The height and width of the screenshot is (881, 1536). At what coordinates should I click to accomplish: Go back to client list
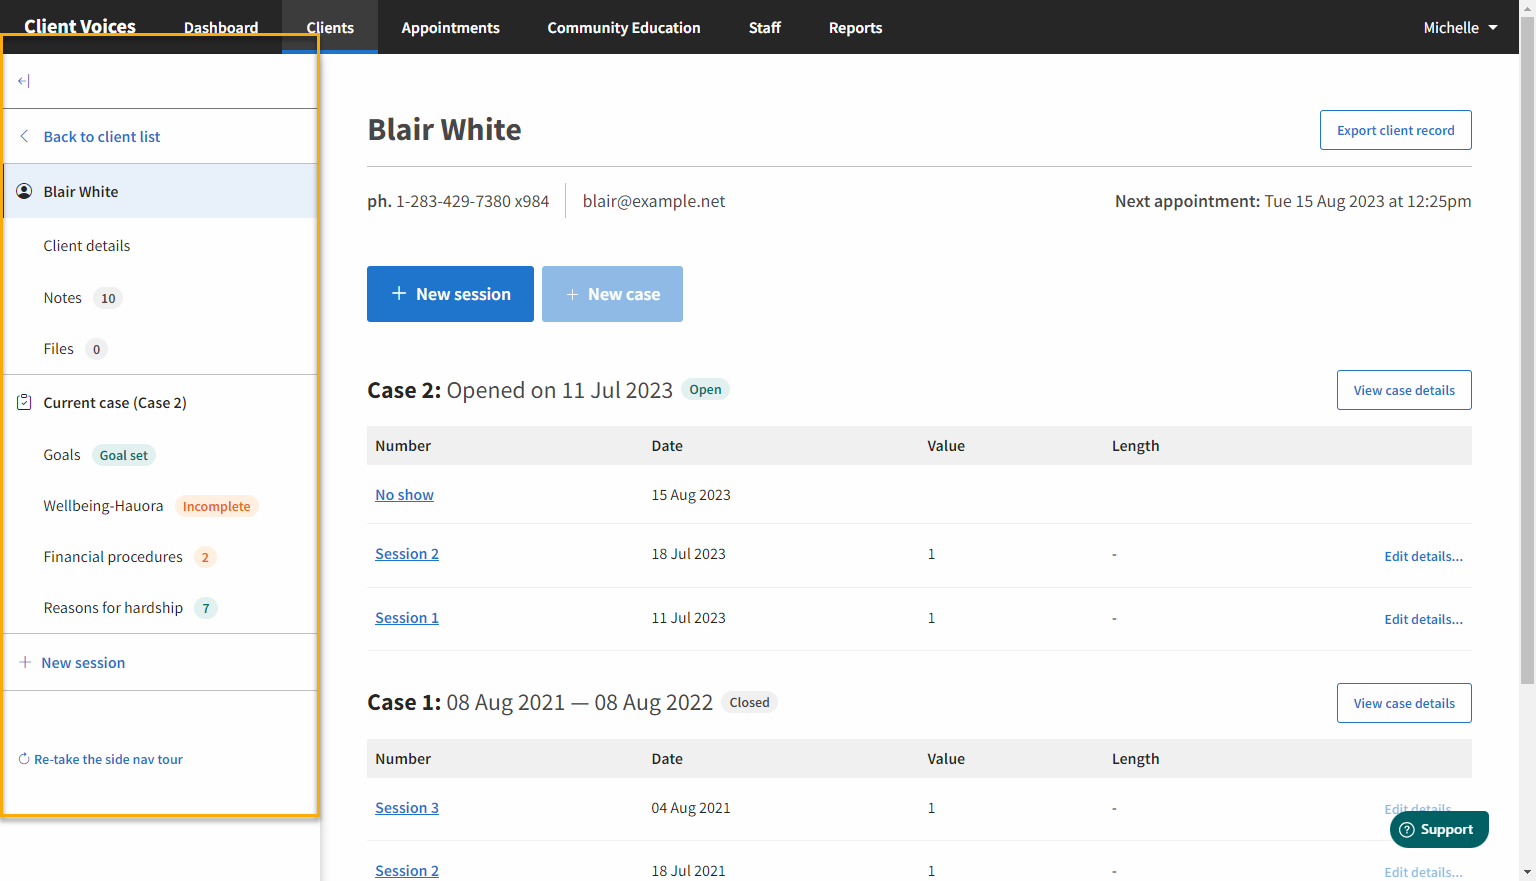pyautogui.click(x=101, y=136)
